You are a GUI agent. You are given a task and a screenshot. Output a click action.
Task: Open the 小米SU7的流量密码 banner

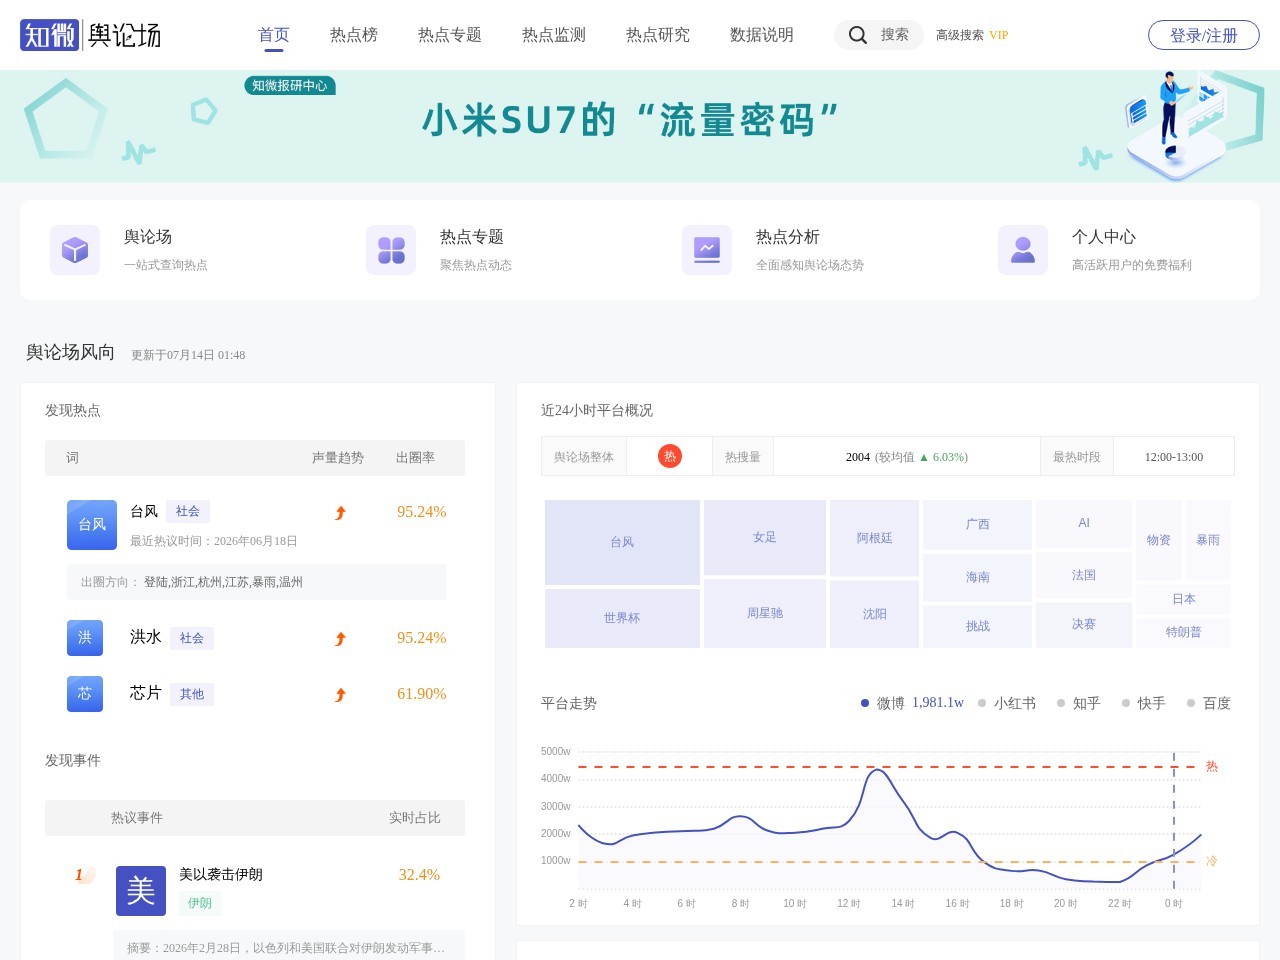640,126
